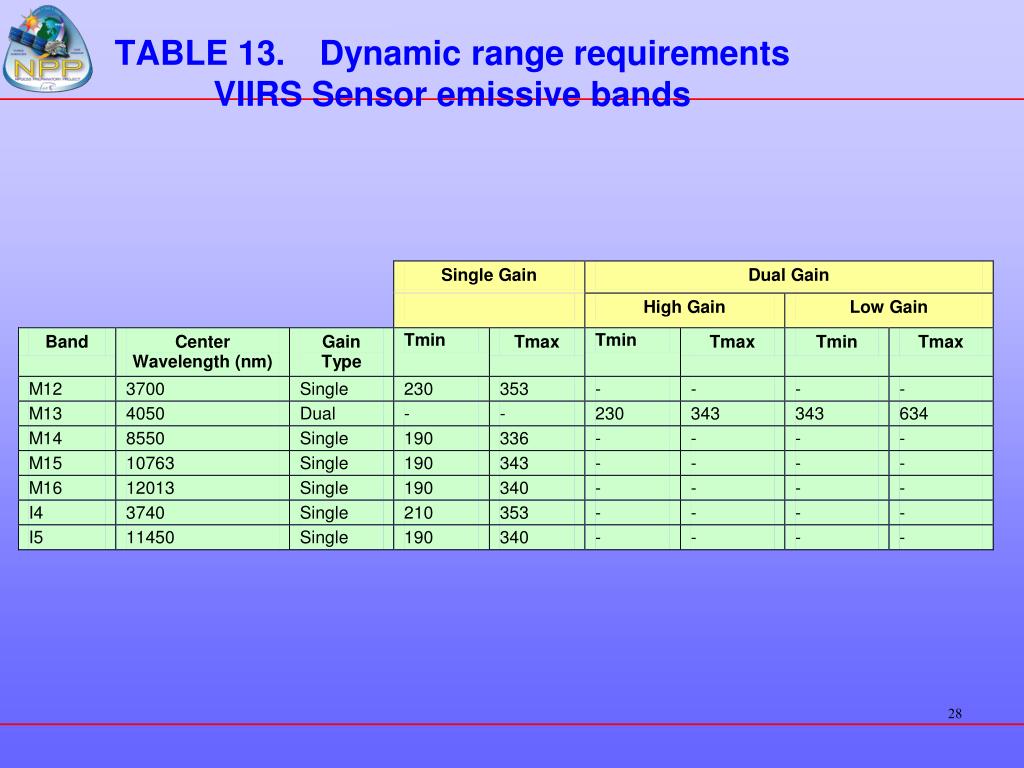
Task: Click Low Gain Tmax value 634
Action: tap(914, 414)
